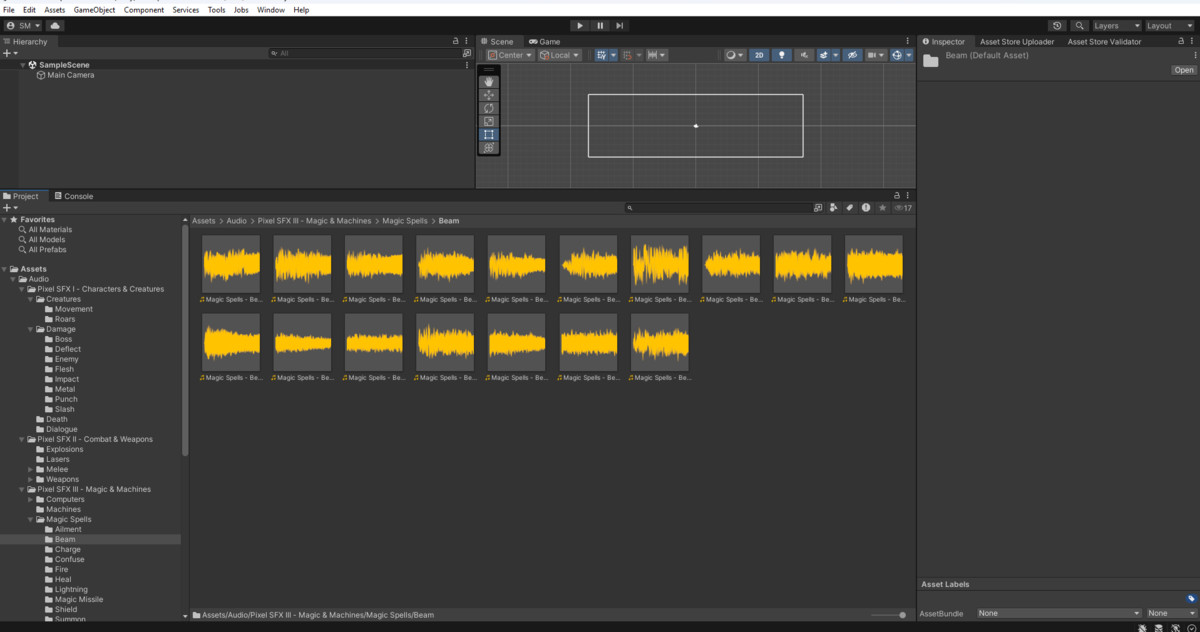The height and width of the screenshot is (632, 1200).
Task: Open the tool handle pivot Center dropdown
Action: coord(509,55)
